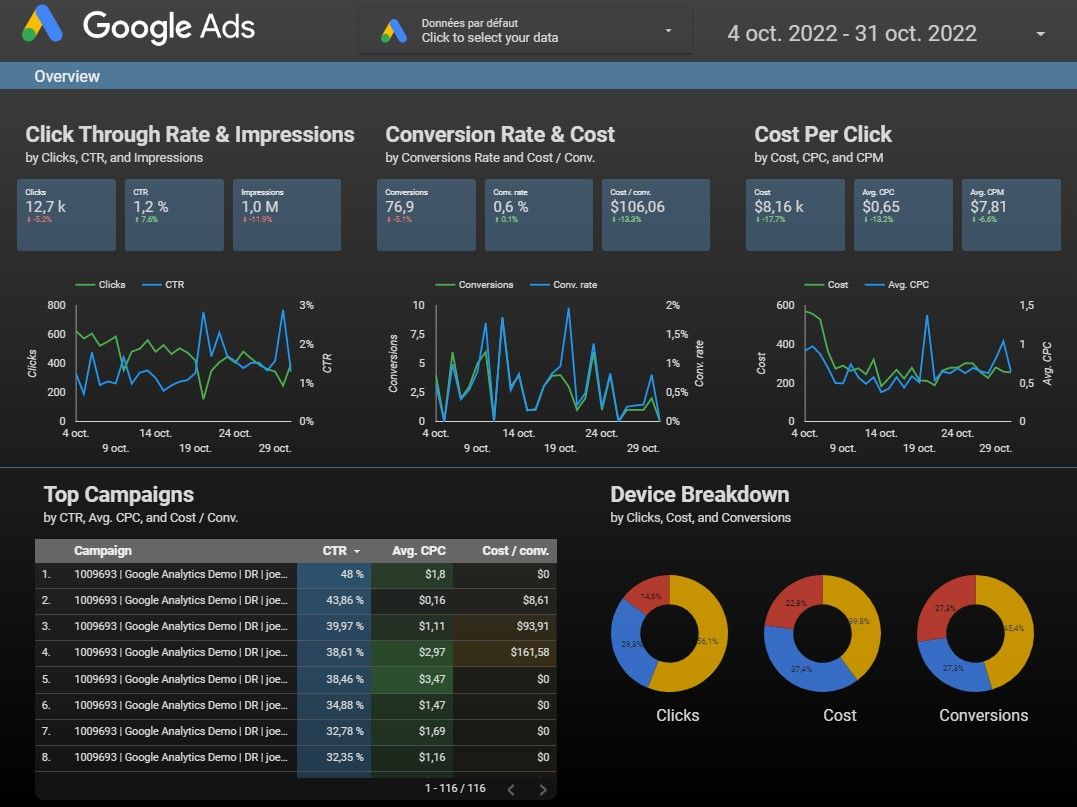Click the Cost / conv. column header

(x=515, y=551)
